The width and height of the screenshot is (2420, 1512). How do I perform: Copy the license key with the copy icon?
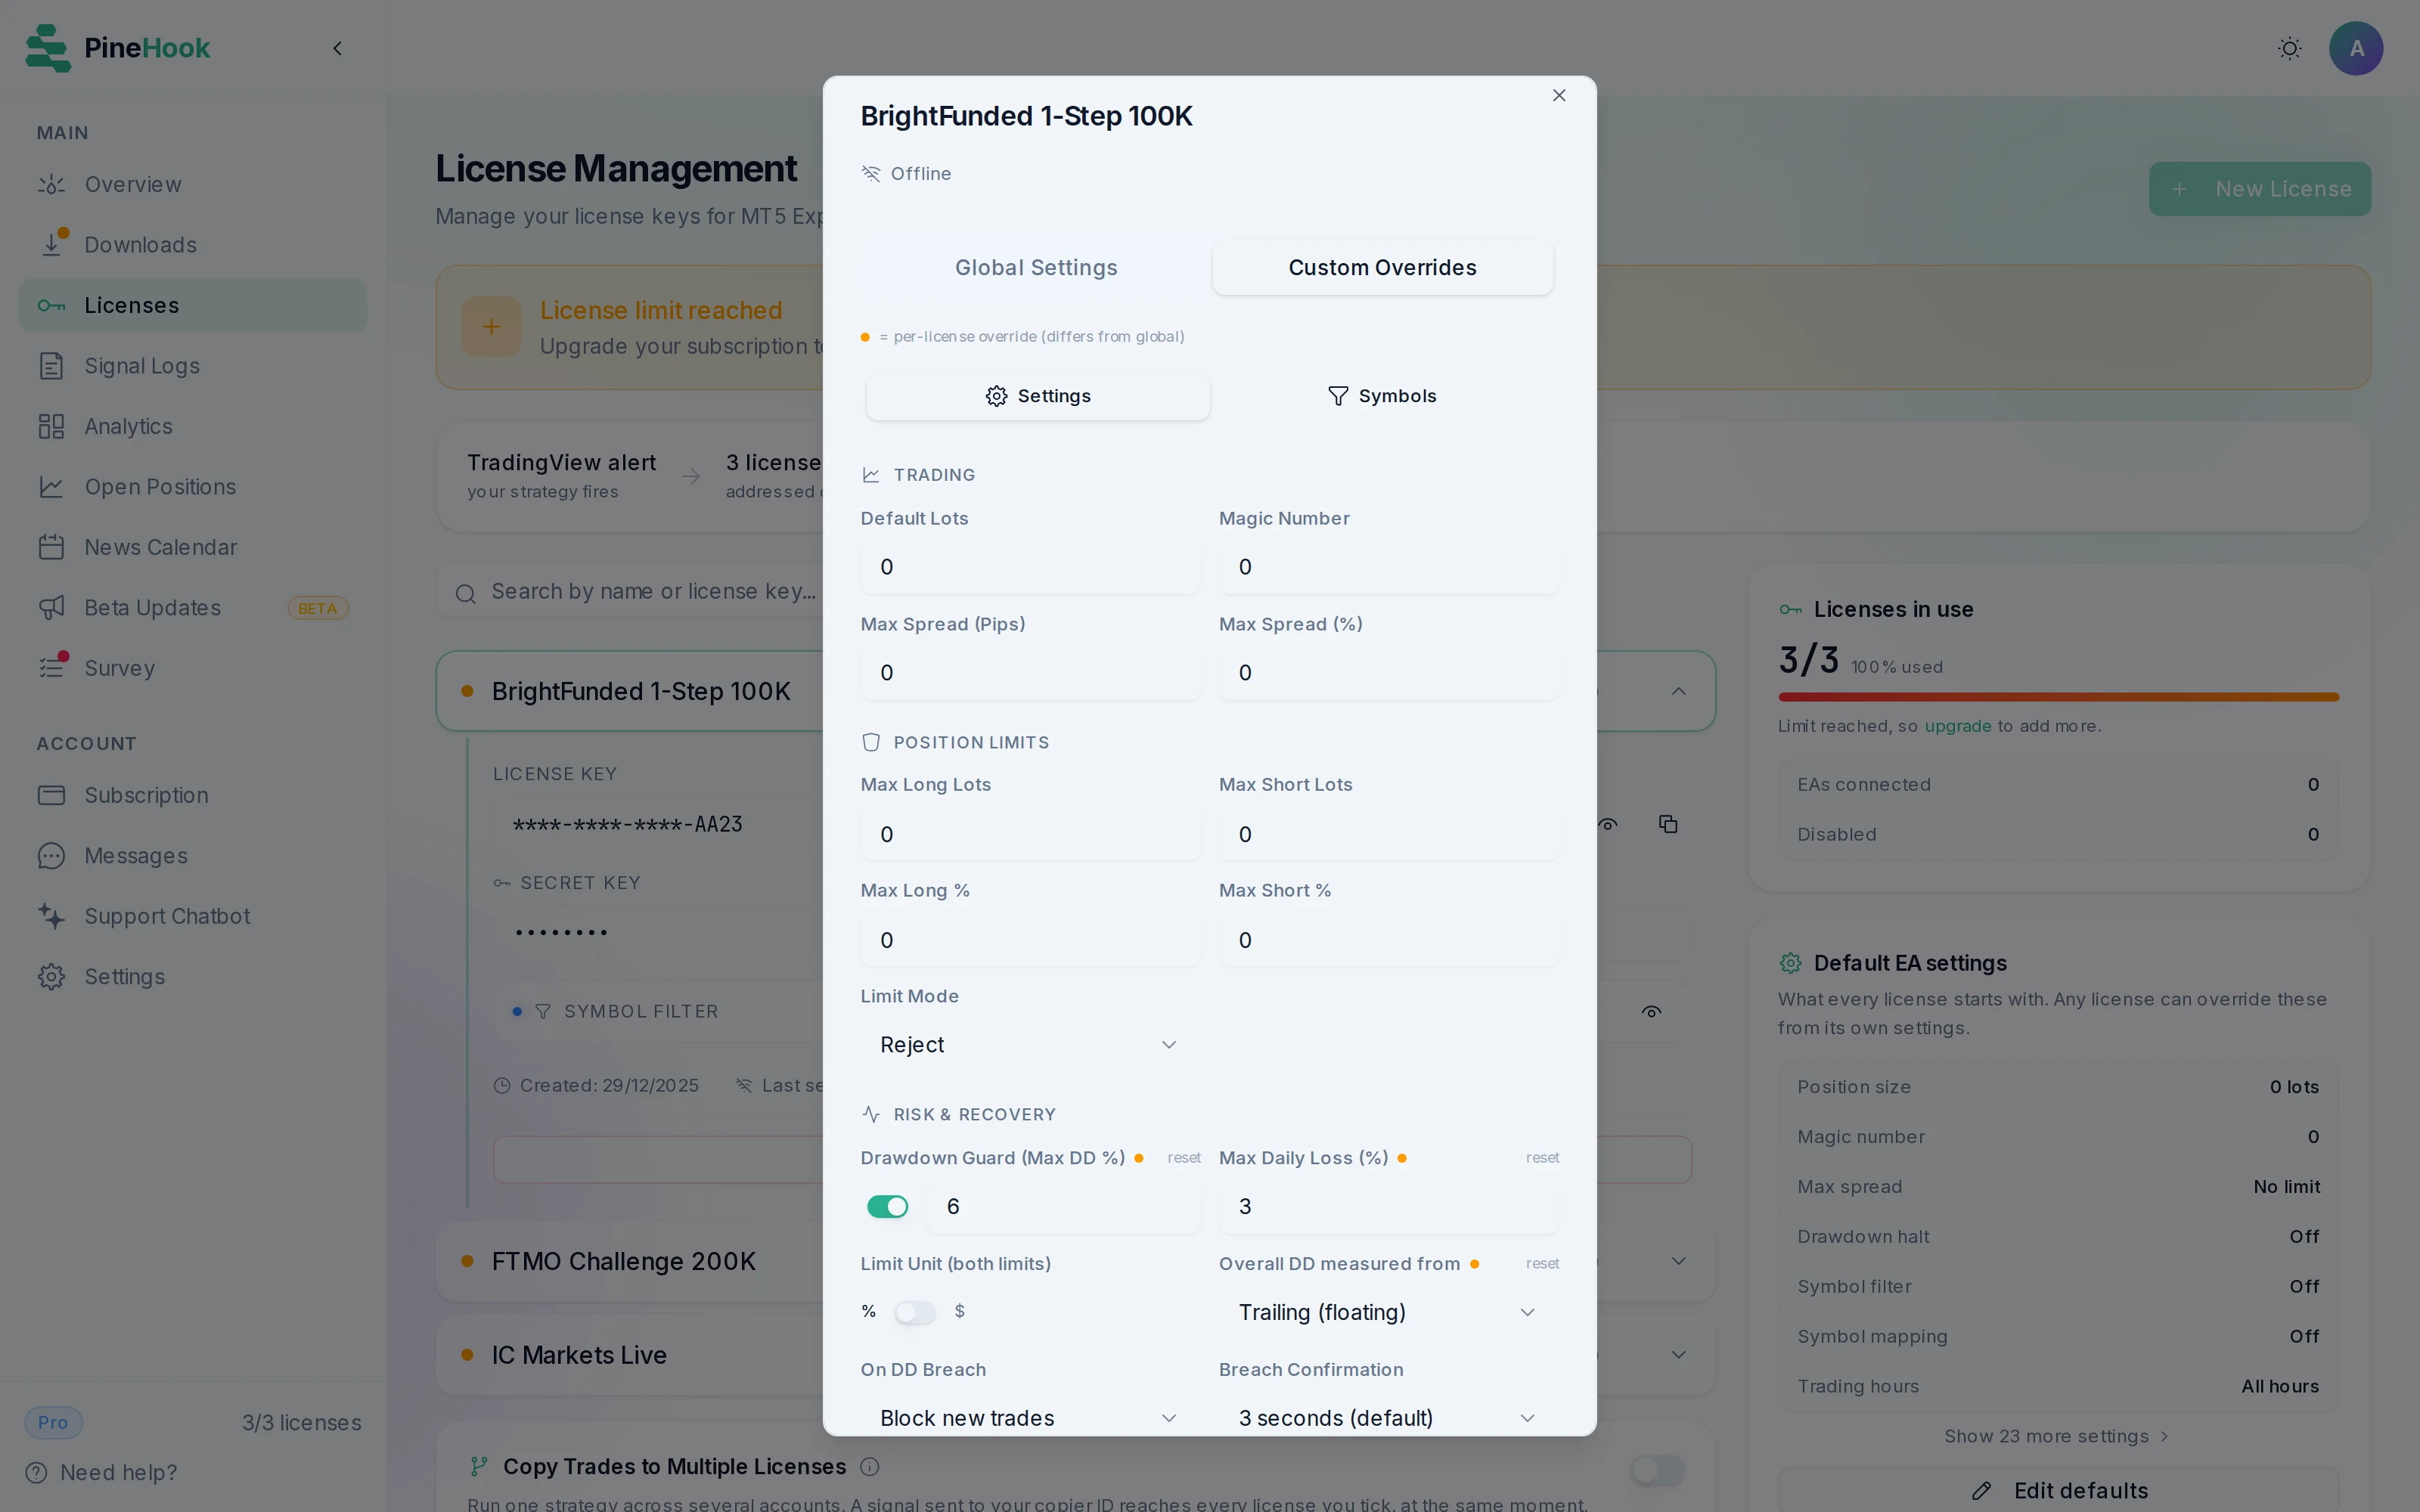(x=1668, y=824)
